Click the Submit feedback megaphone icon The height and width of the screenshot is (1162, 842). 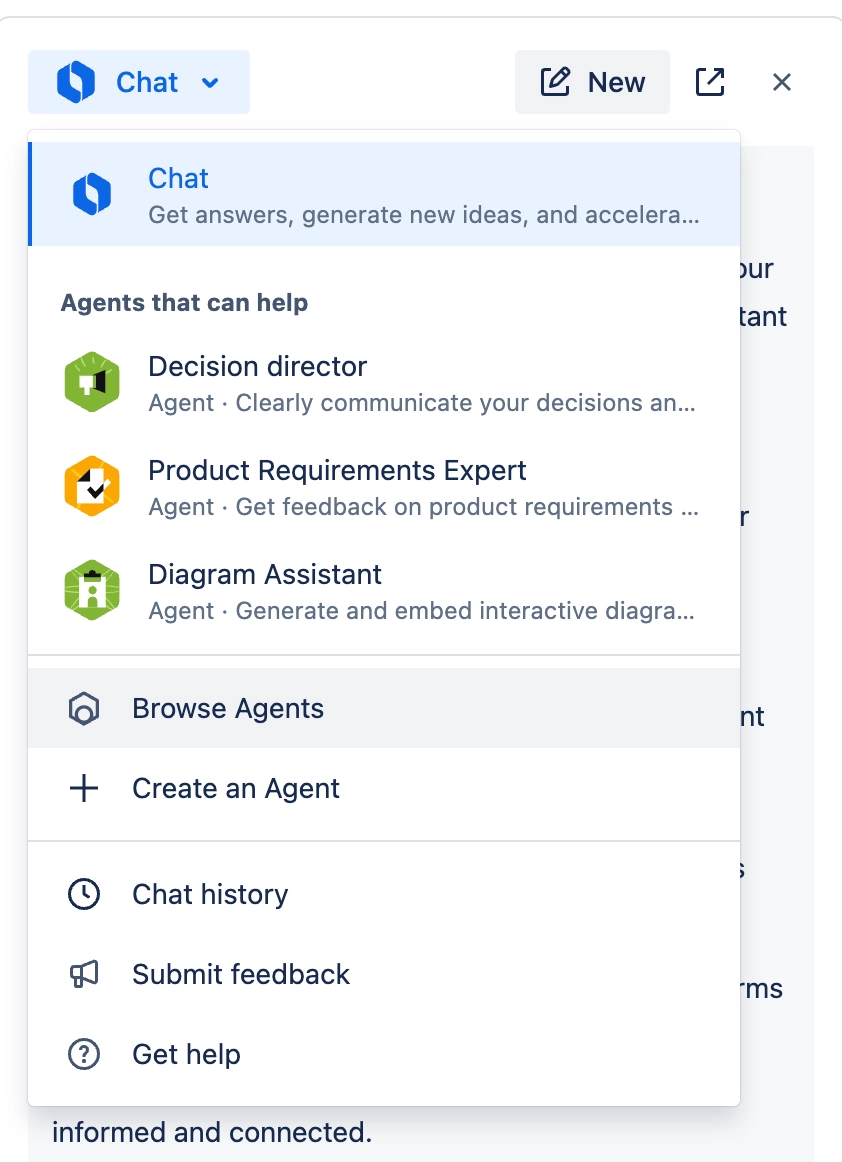[84, 974]
